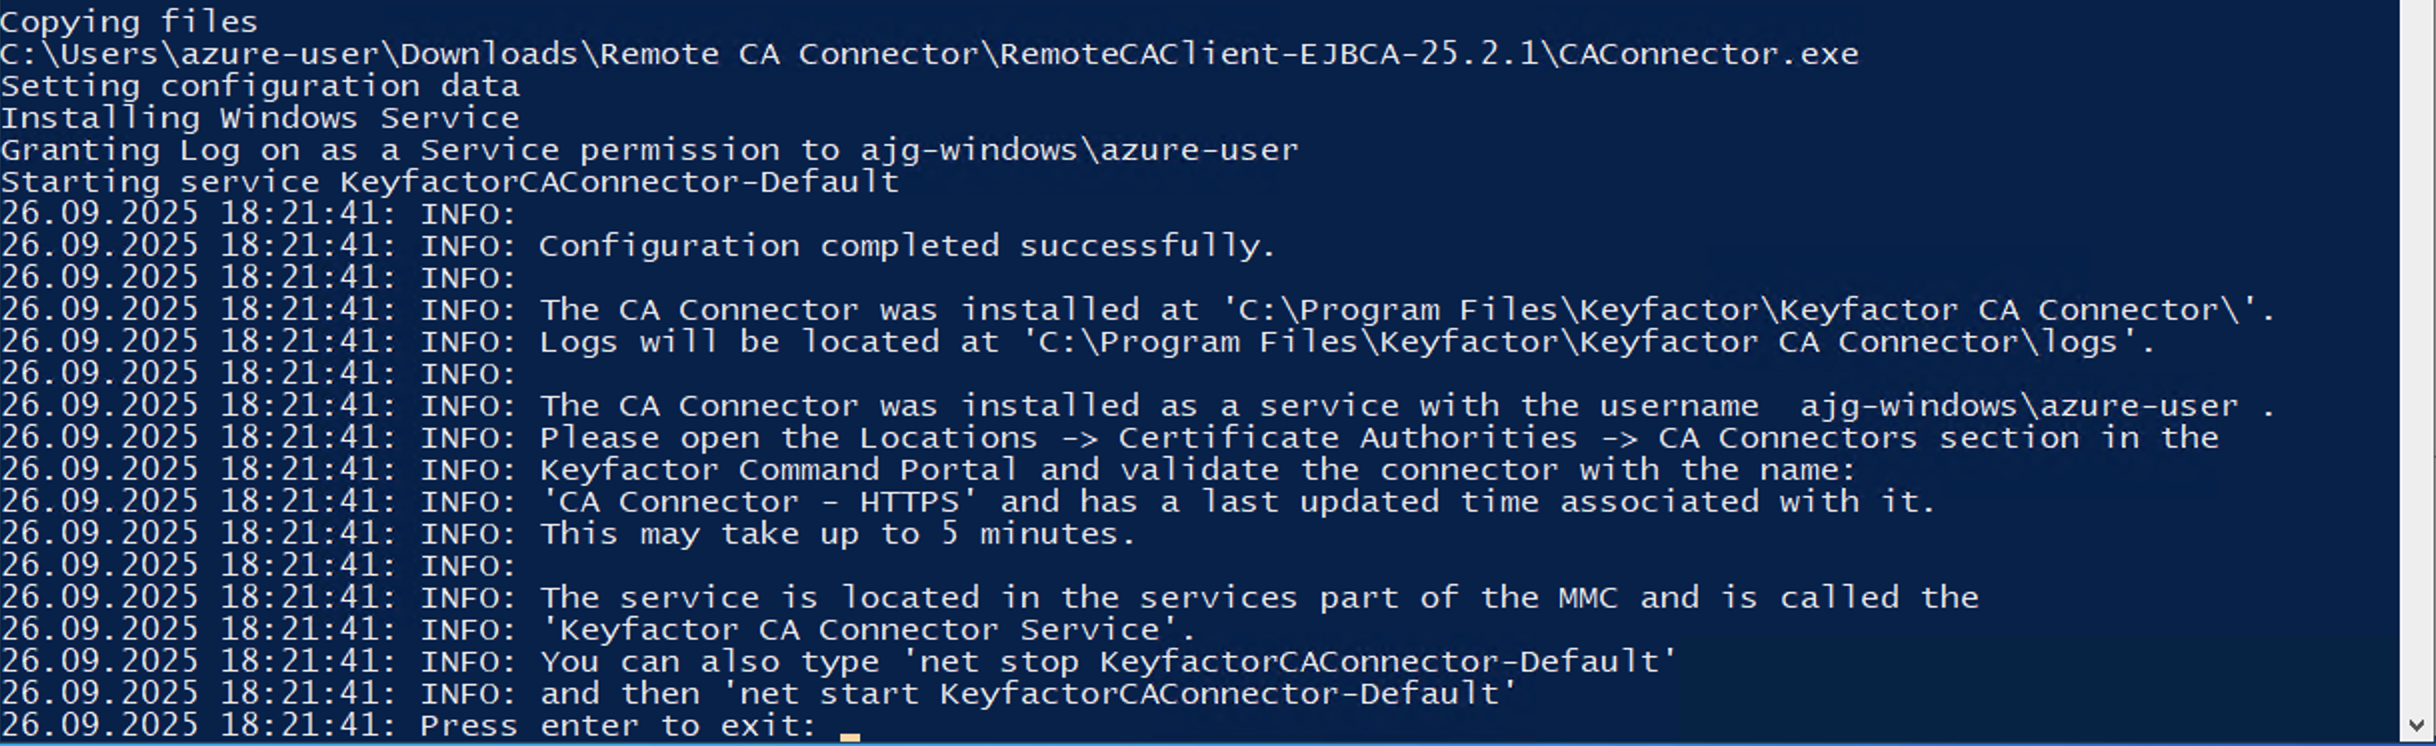Click the CAConnector.exe file path line
This screenshot has height=746, width=2436.
[x=928, y=54]
